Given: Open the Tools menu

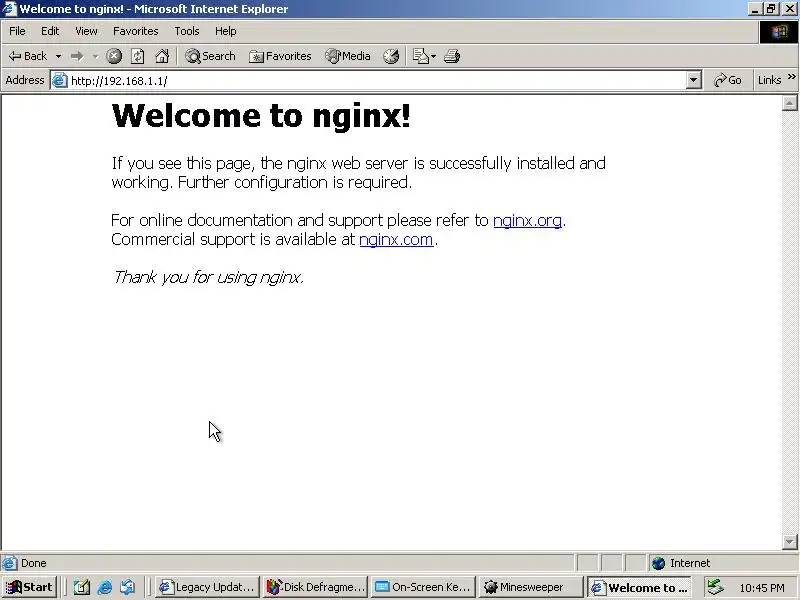Looking at the screenshot, I should point(187,31).
